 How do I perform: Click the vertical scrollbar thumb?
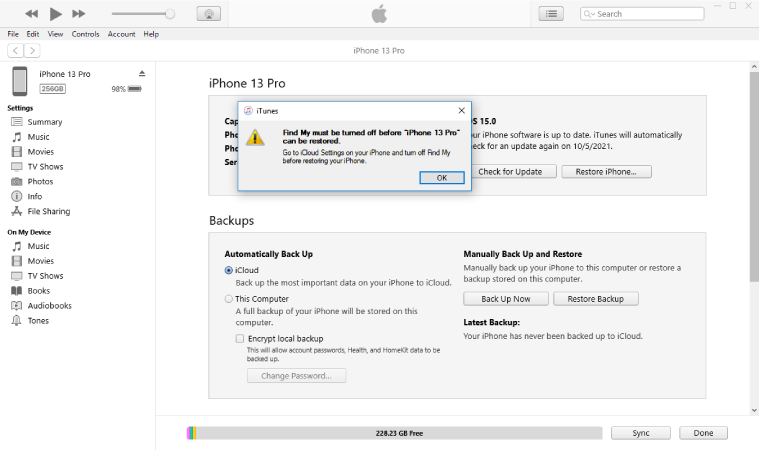pyautogui.click(x=754, y=177)
